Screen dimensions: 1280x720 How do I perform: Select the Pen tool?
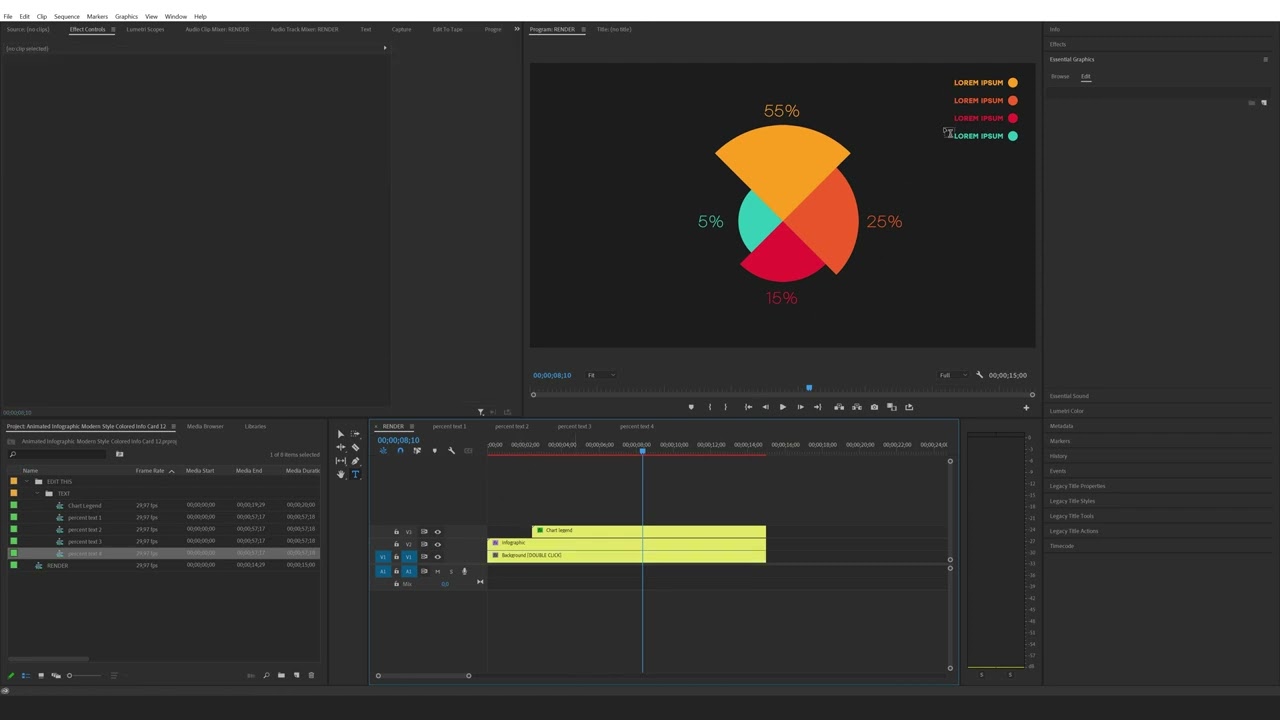click(355, 460)
